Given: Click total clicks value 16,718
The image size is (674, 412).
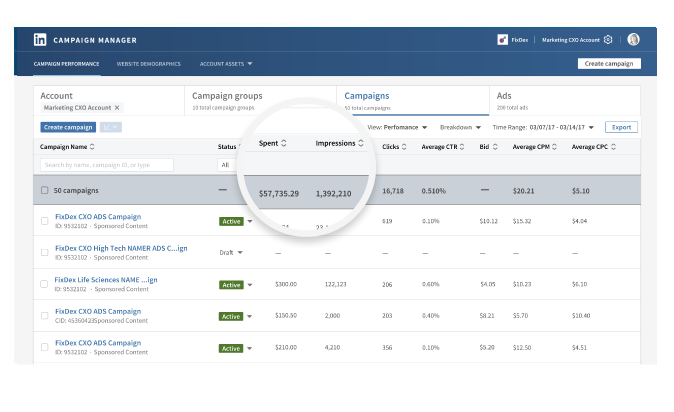Looking at the screenshot, I should [x=393, y=191].
